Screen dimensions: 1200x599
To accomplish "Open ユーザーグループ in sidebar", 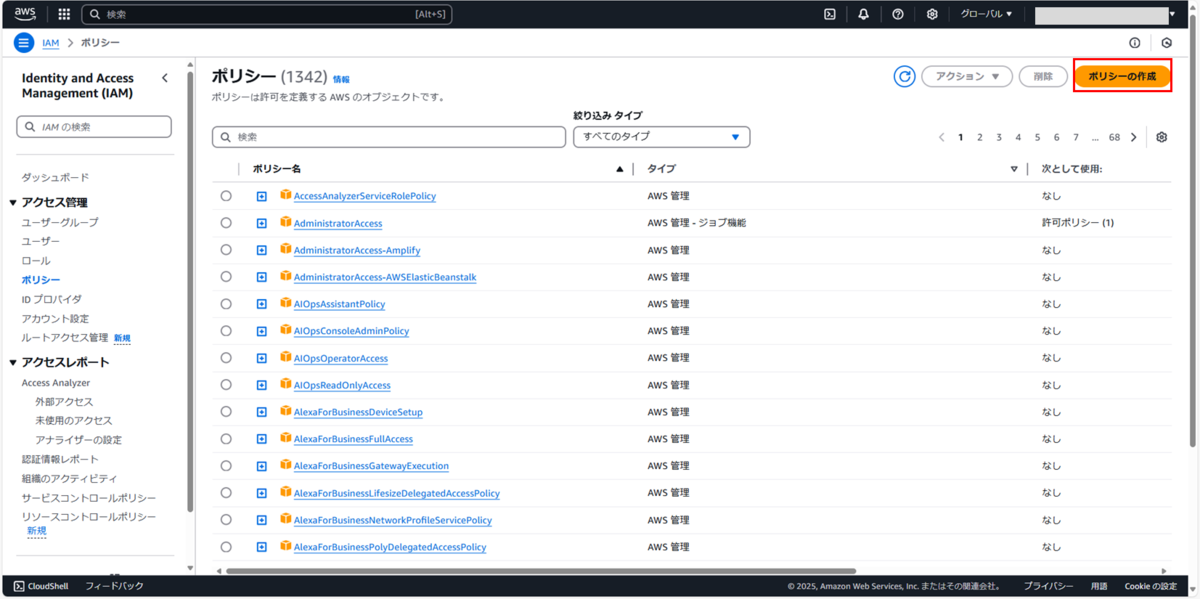I will (x=60, y=222).
